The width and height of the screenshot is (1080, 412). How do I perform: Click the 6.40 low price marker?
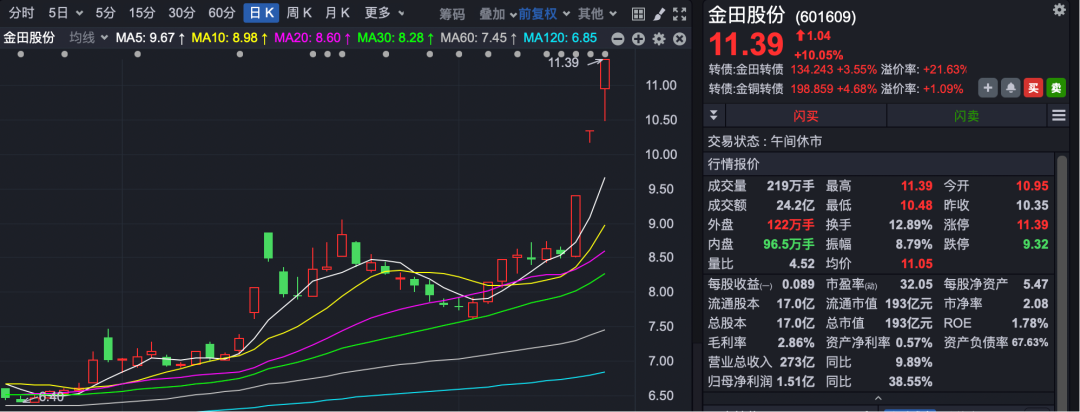pyautogui.click(x=50, y=396)
